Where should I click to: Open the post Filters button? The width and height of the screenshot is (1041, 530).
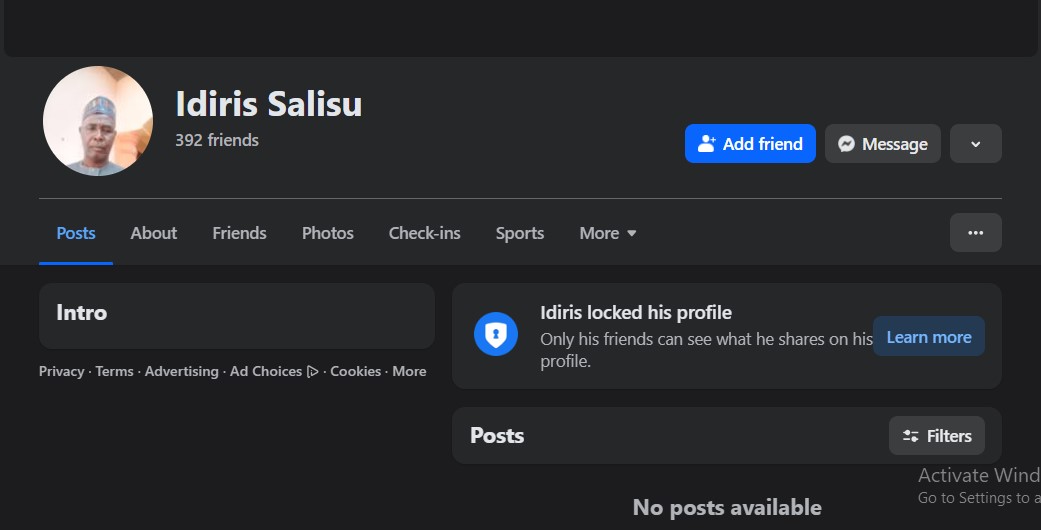click(937, 436)
